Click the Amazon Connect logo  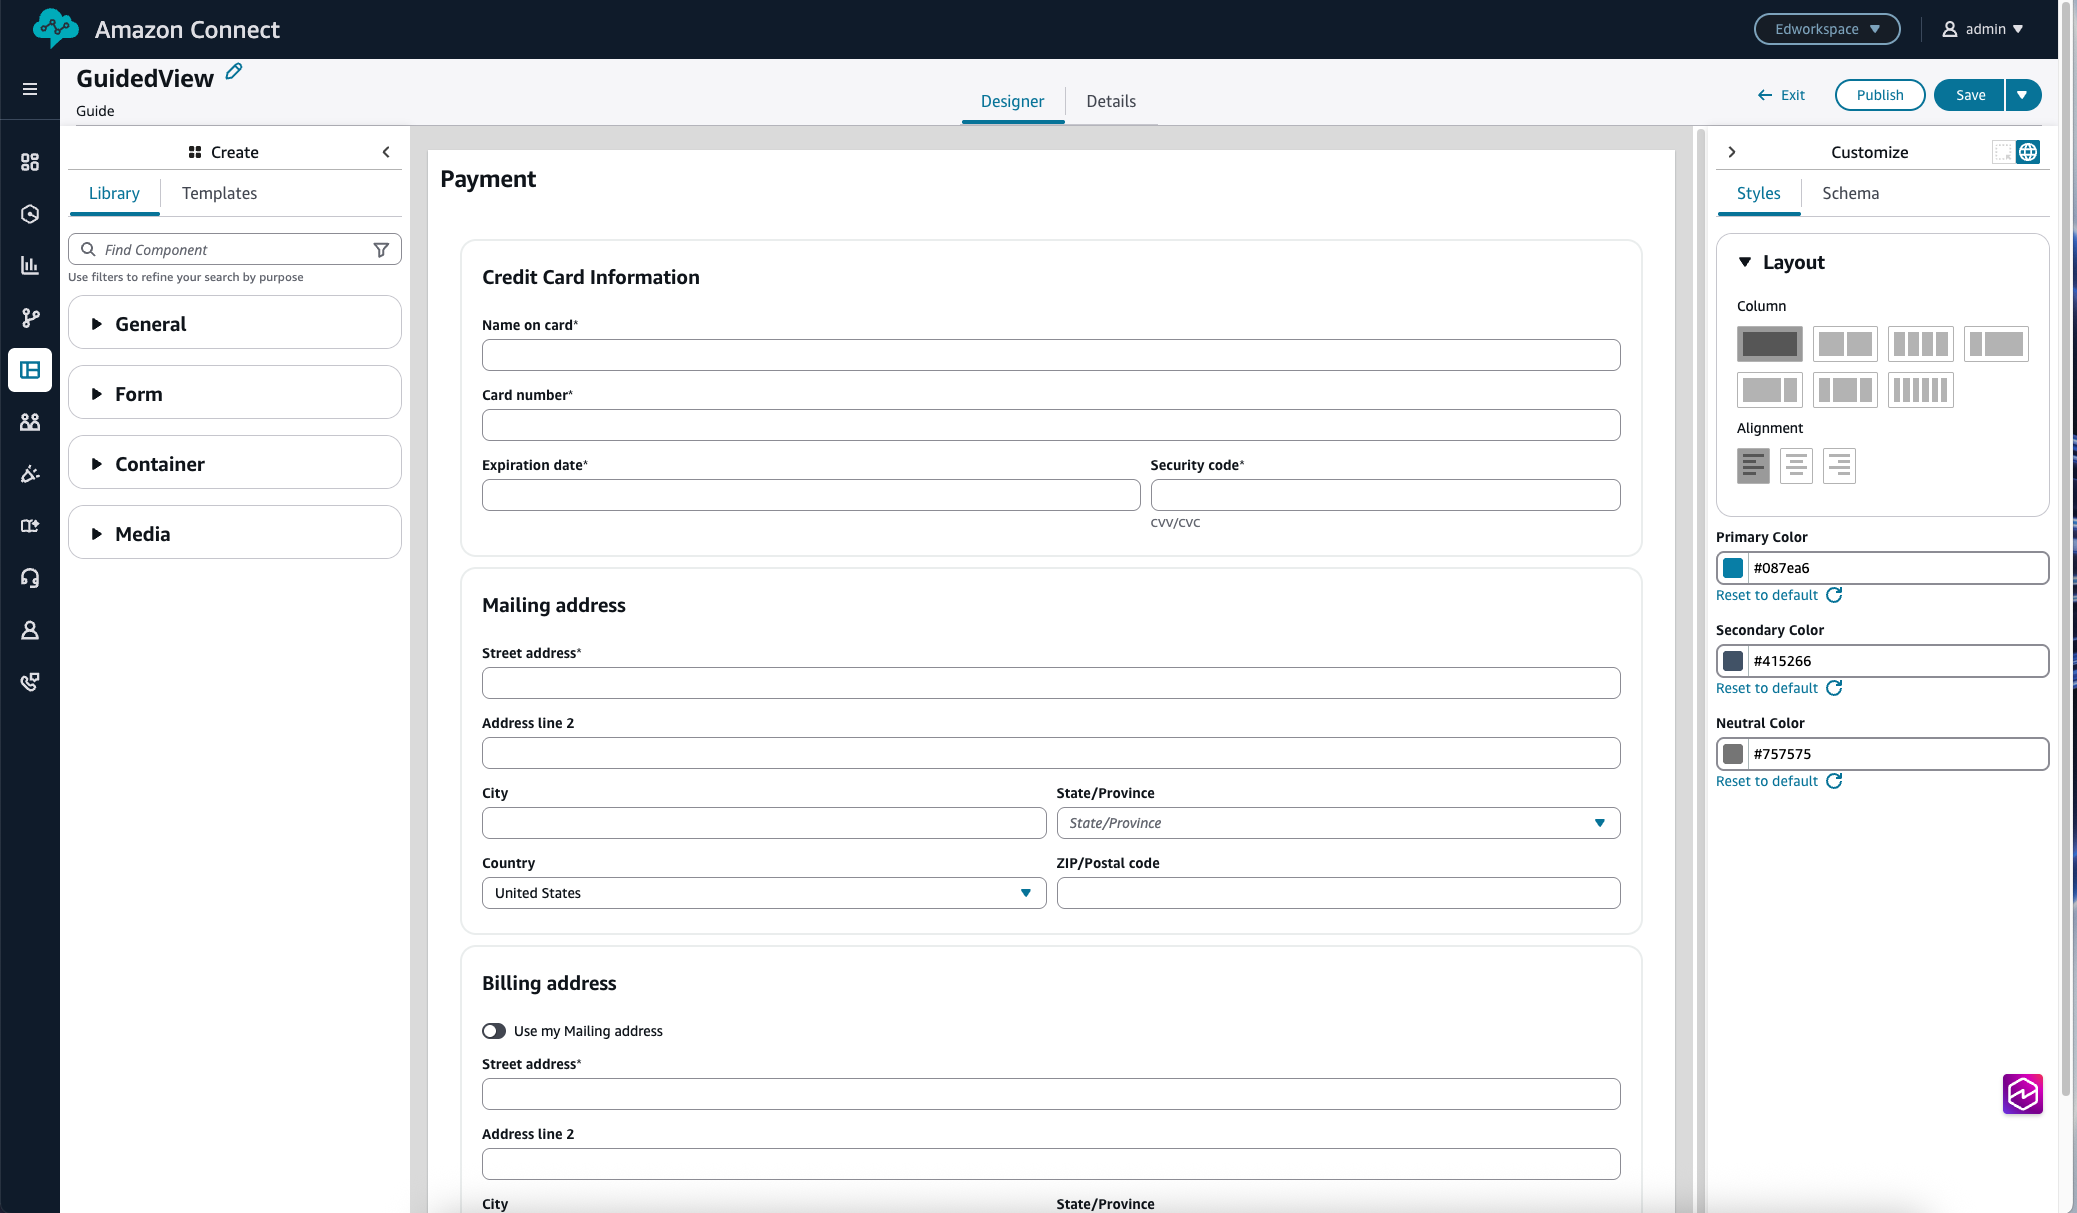click(x=55, y=28)
